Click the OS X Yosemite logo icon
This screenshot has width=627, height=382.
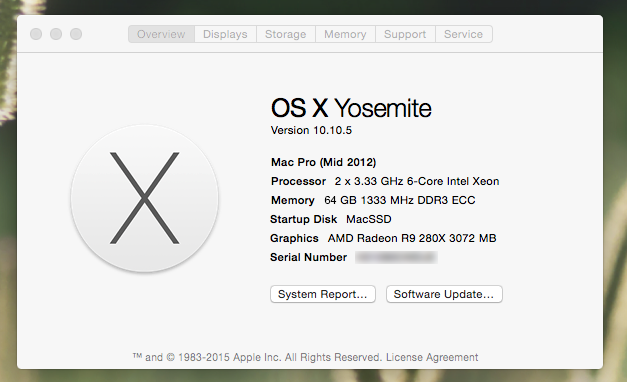pyautogui.click(x=145, y=198)
